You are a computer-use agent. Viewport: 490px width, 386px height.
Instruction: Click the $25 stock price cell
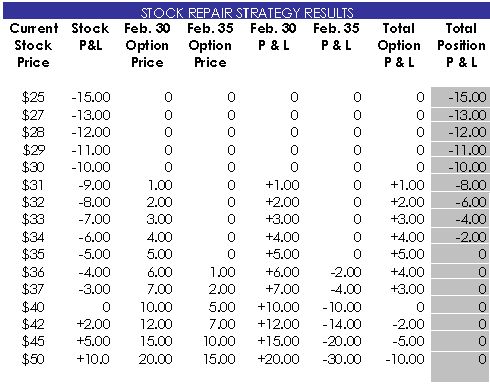click(x=33, y=97)
